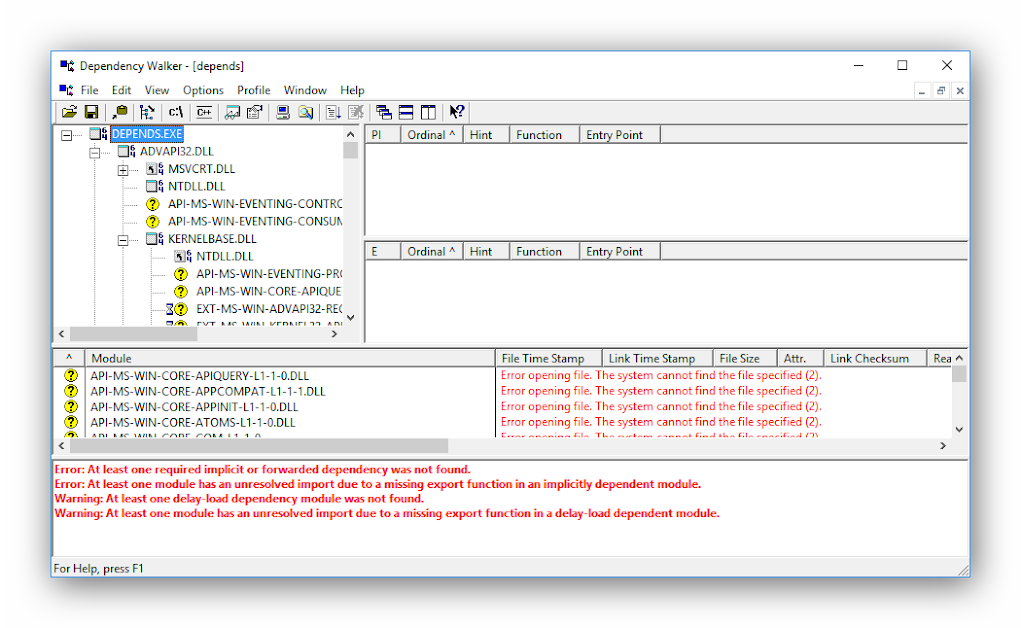The image size is (1021, 628).
Task: Sort module list by Module column
Action: [x=290, y=358]
